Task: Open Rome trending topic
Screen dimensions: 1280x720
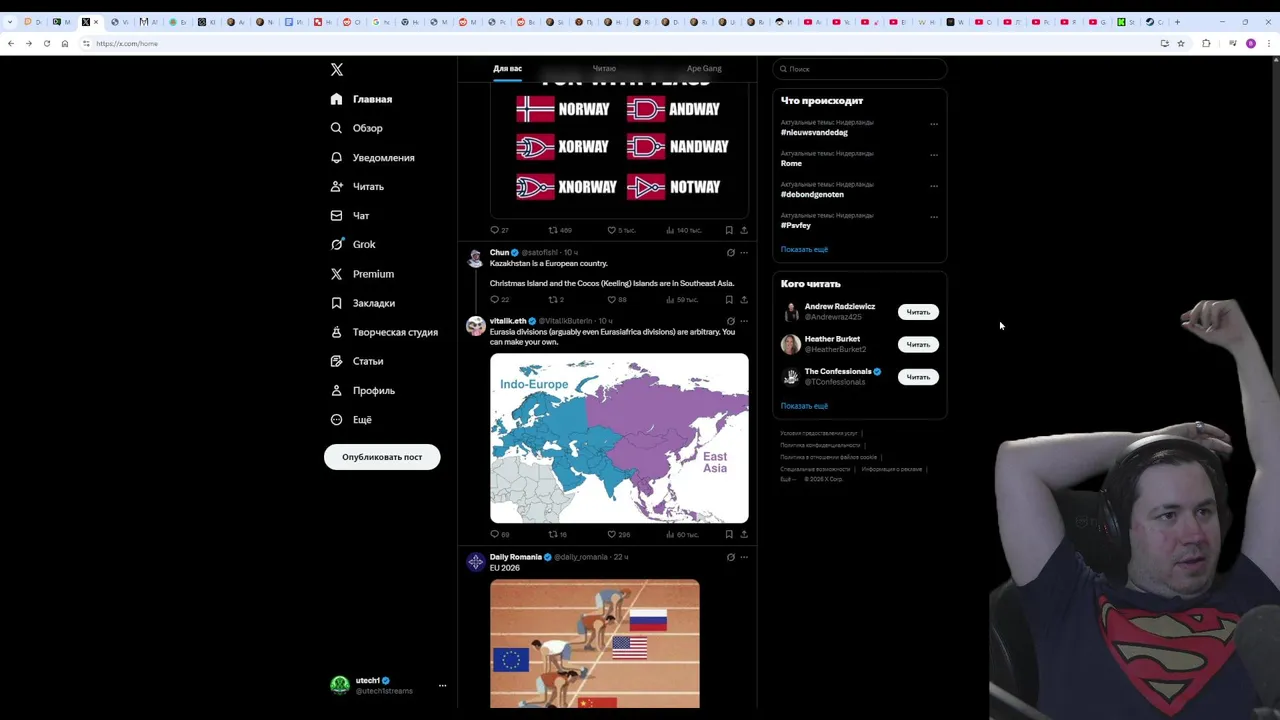Action: (x=791, y=163)
